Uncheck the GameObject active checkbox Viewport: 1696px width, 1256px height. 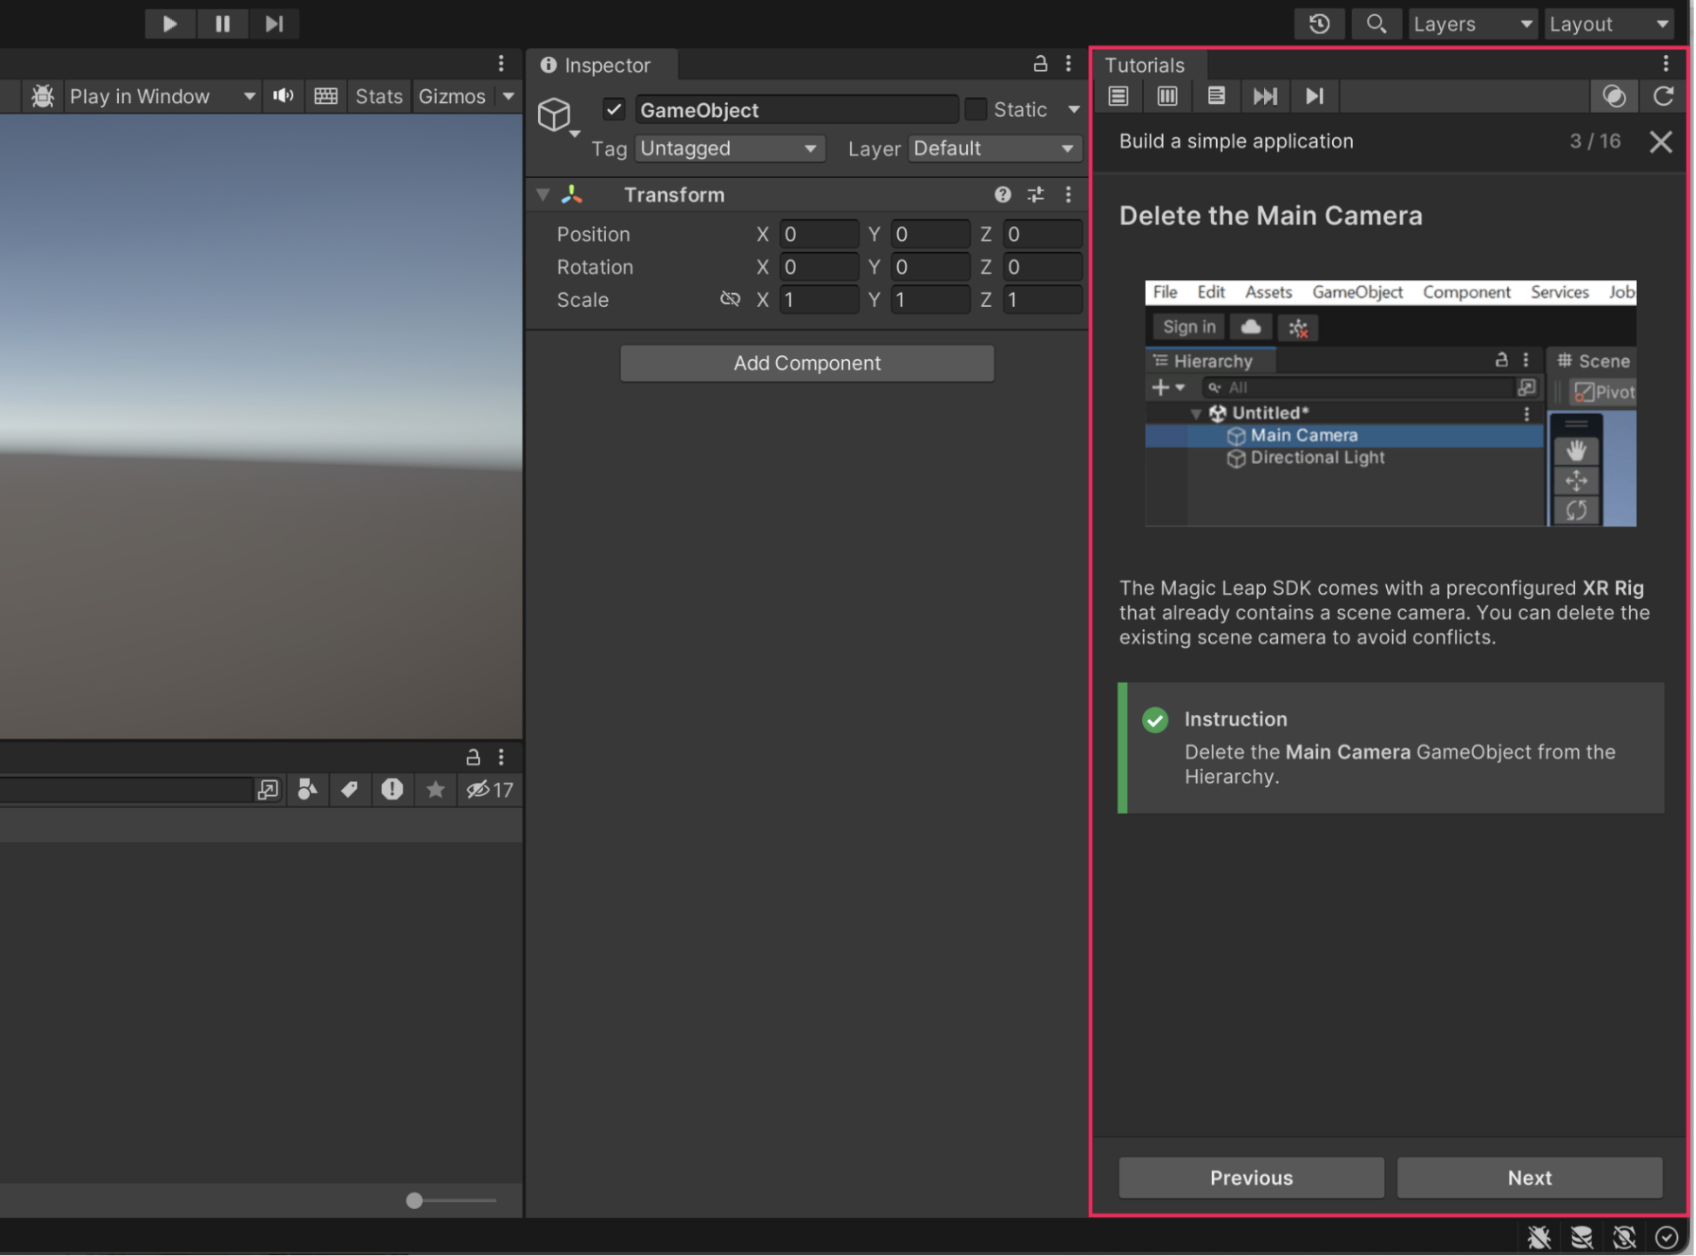point(614,109)
